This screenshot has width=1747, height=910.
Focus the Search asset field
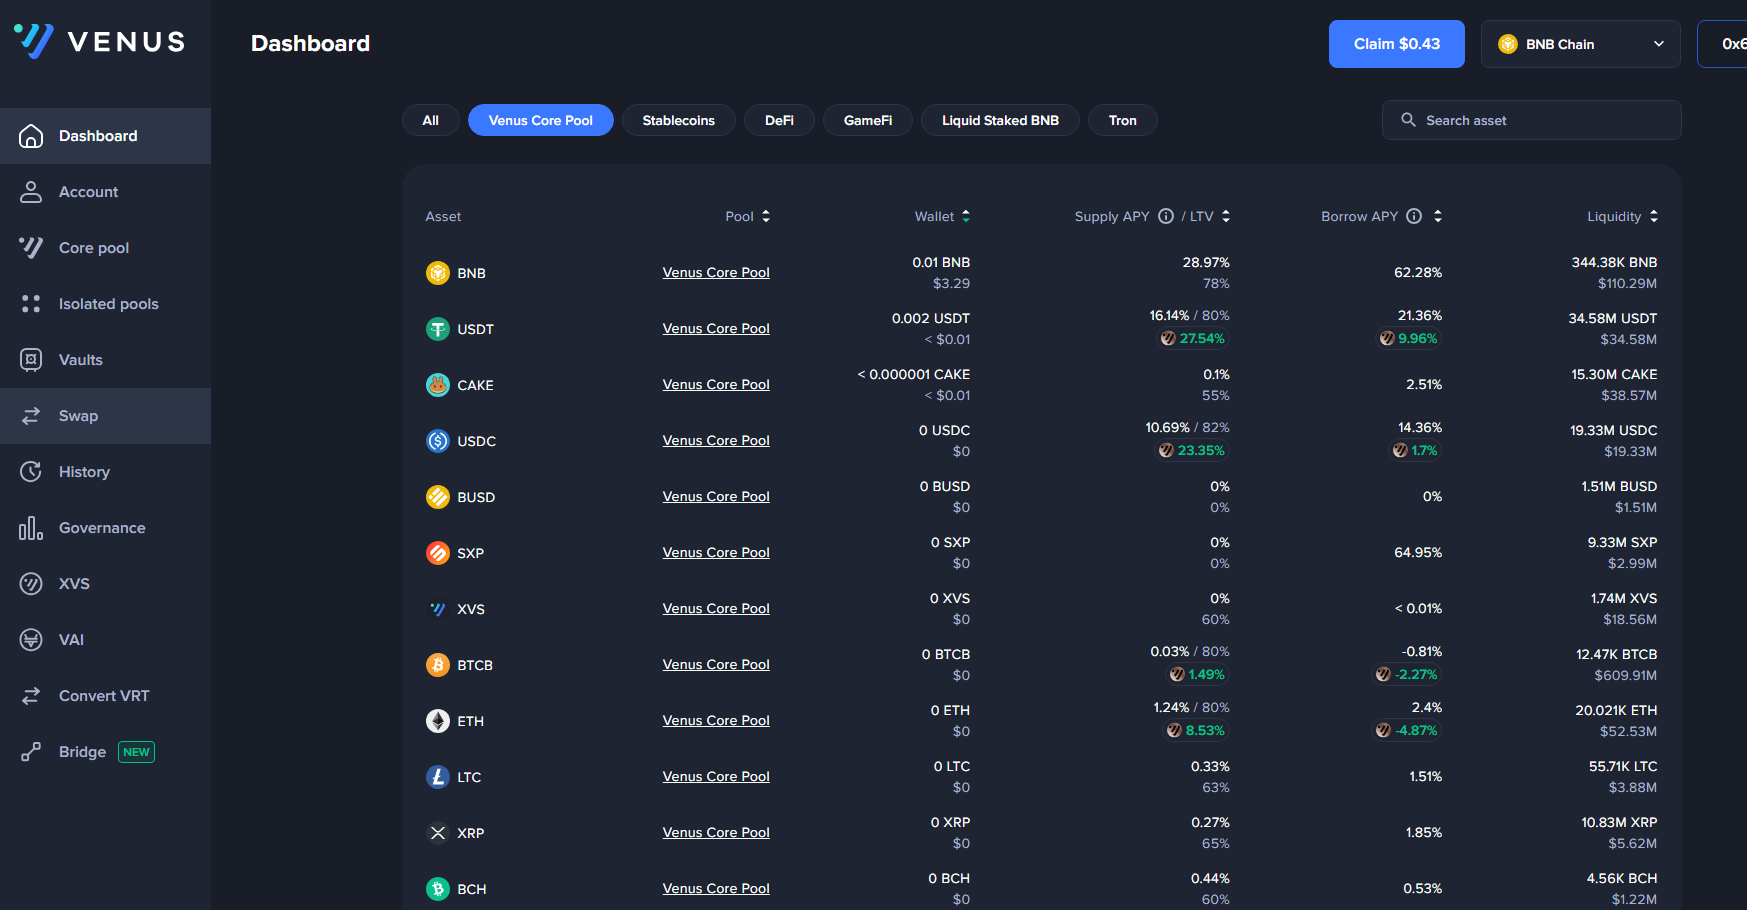coord(1532,120)
